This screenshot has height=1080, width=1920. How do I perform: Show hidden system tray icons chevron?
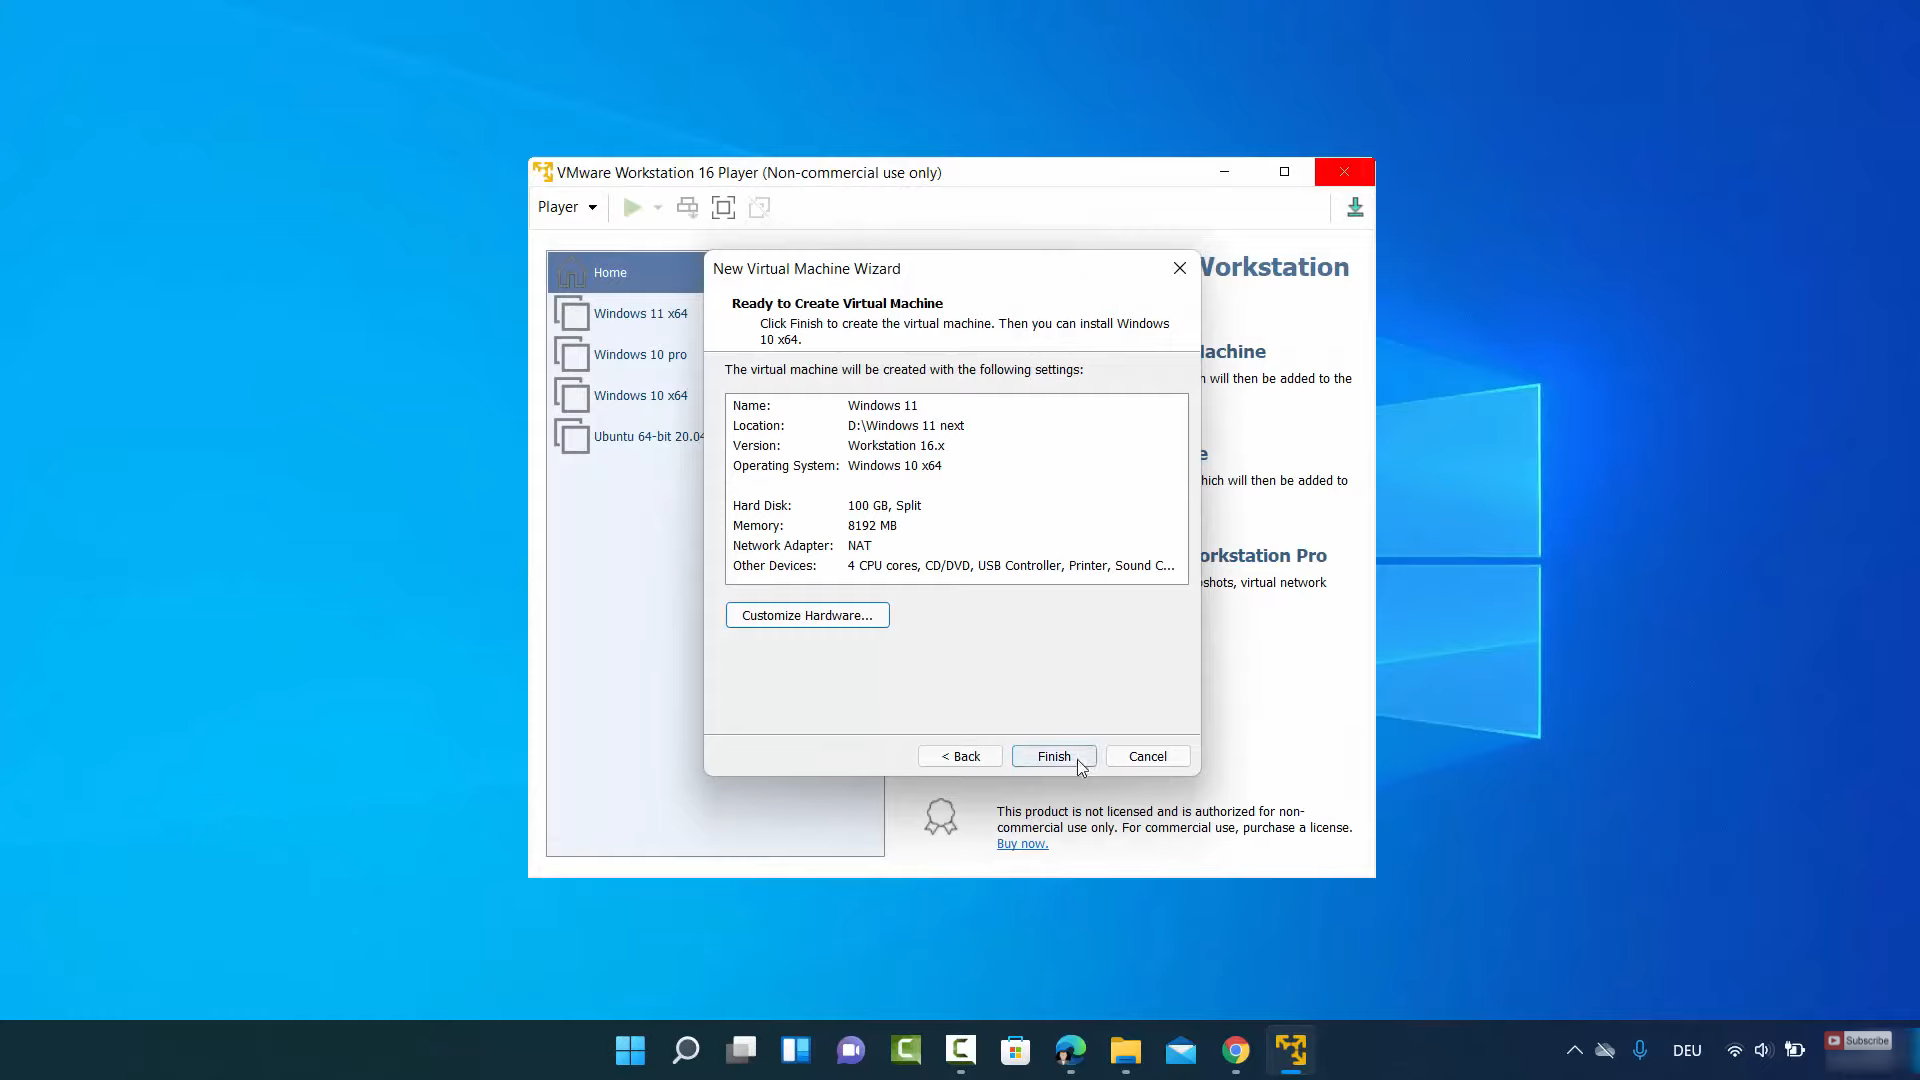(1574, 1050)
